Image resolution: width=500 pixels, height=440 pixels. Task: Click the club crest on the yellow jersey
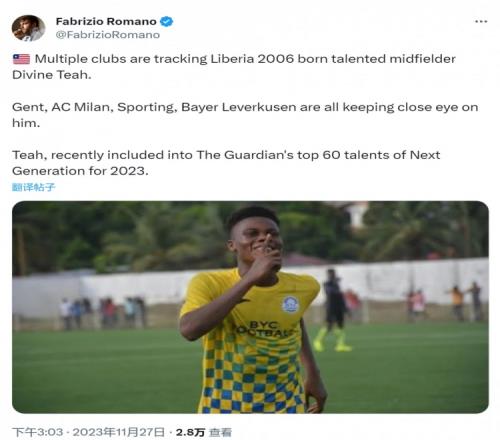(290, 304)
